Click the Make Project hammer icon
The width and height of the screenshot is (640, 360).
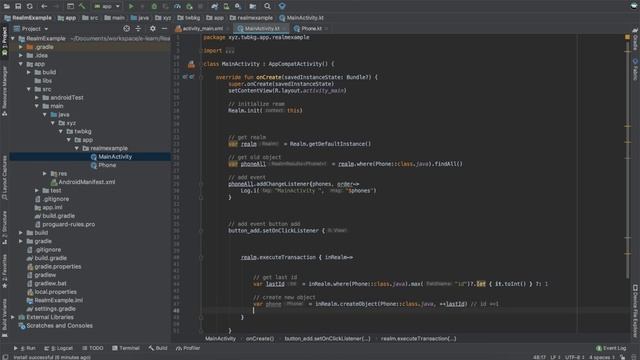[x=82, y=6]
